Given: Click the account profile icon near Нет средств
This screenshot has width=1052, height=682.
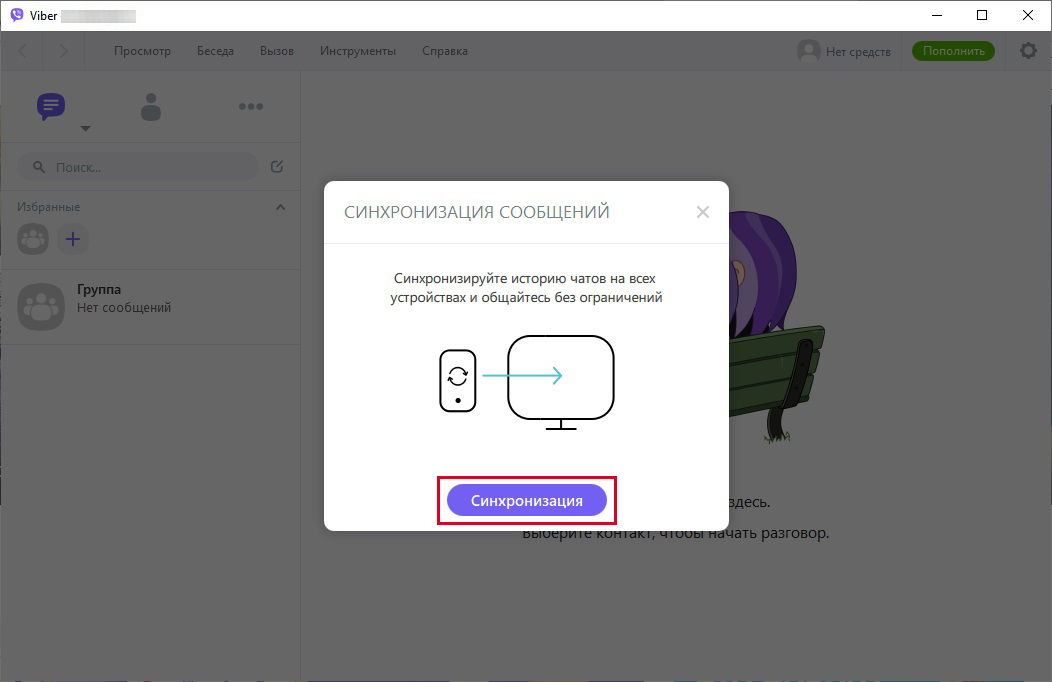Looking at the screenshot, I should (806, 50).
